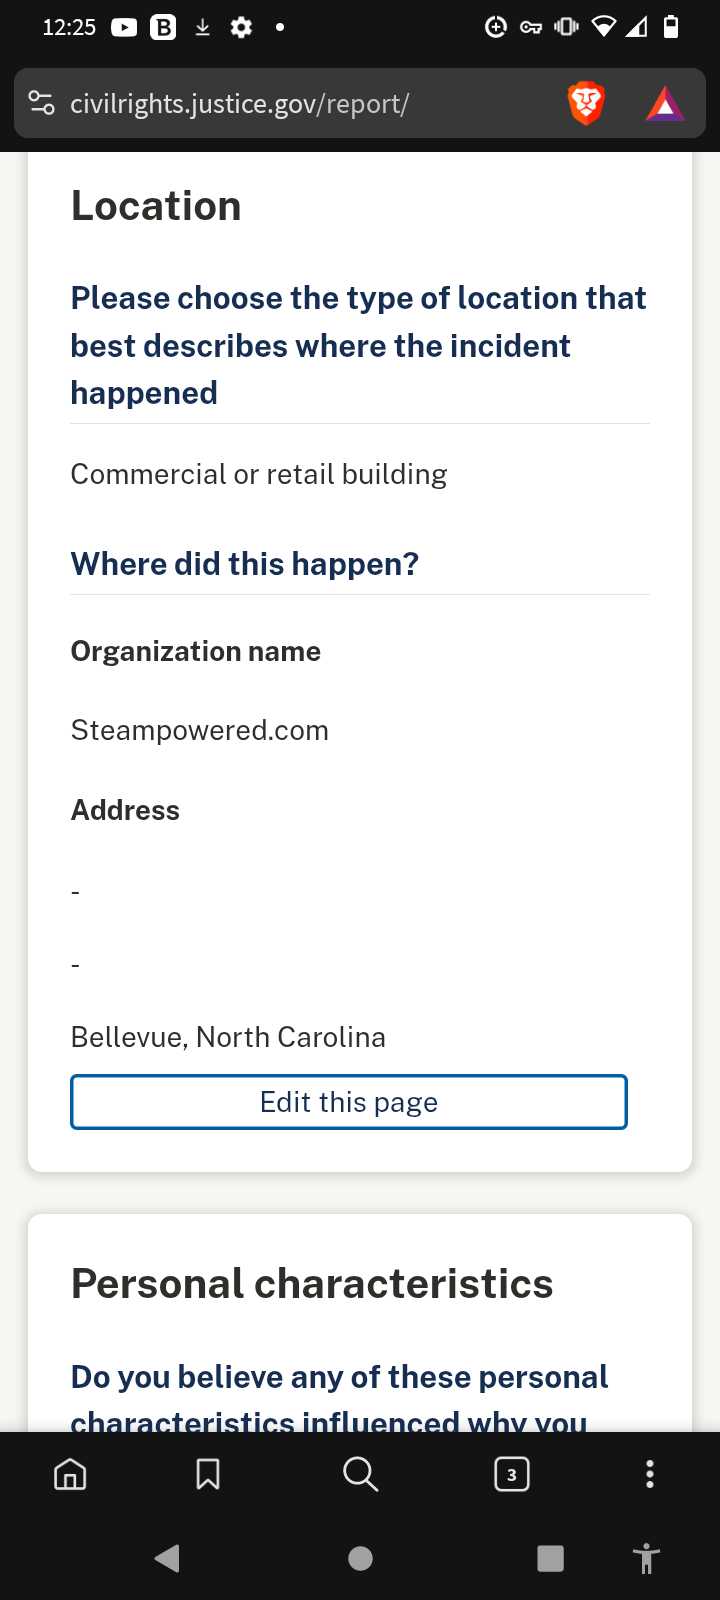This screenshot has width=720, height=1600.
Task: Open browser three-dot menu
Action: (x=650, y=1474)
